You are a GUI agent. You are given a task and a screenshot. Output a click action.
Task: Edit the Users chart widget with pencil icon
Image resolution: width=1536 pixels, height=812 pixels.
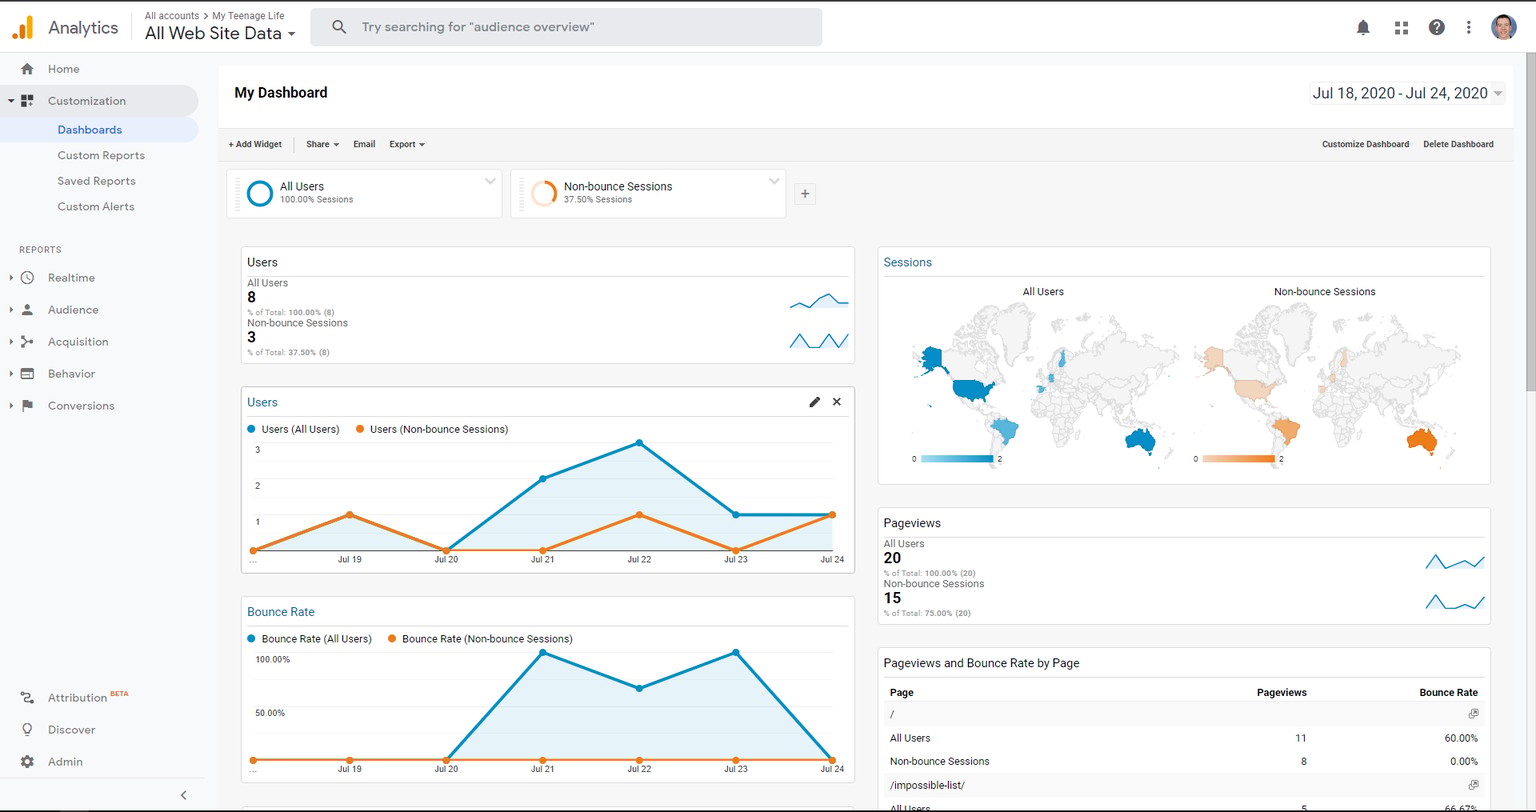[814, 402]
